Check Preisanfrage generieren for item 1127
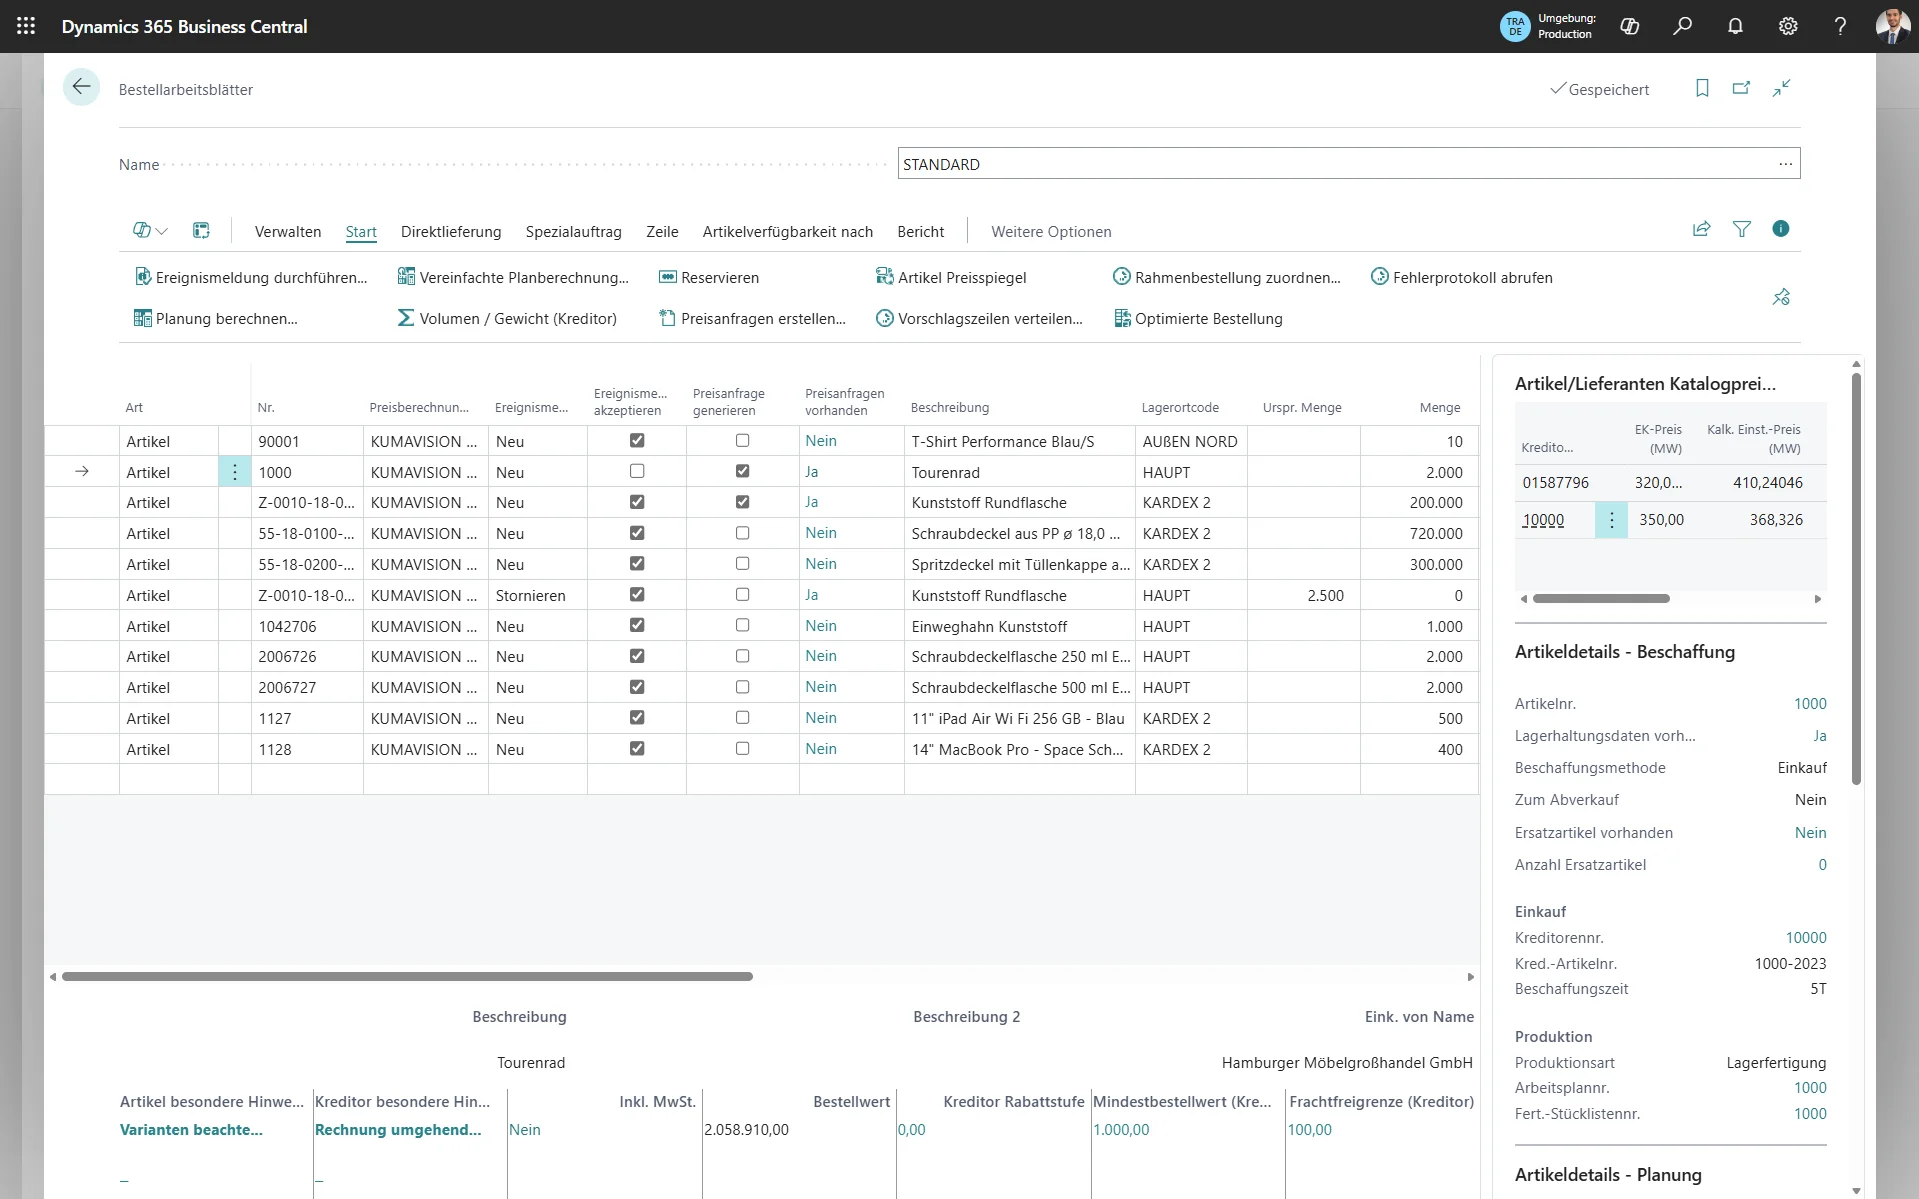Viewport: 1919px width, 1199px height. tap(742, 718)
